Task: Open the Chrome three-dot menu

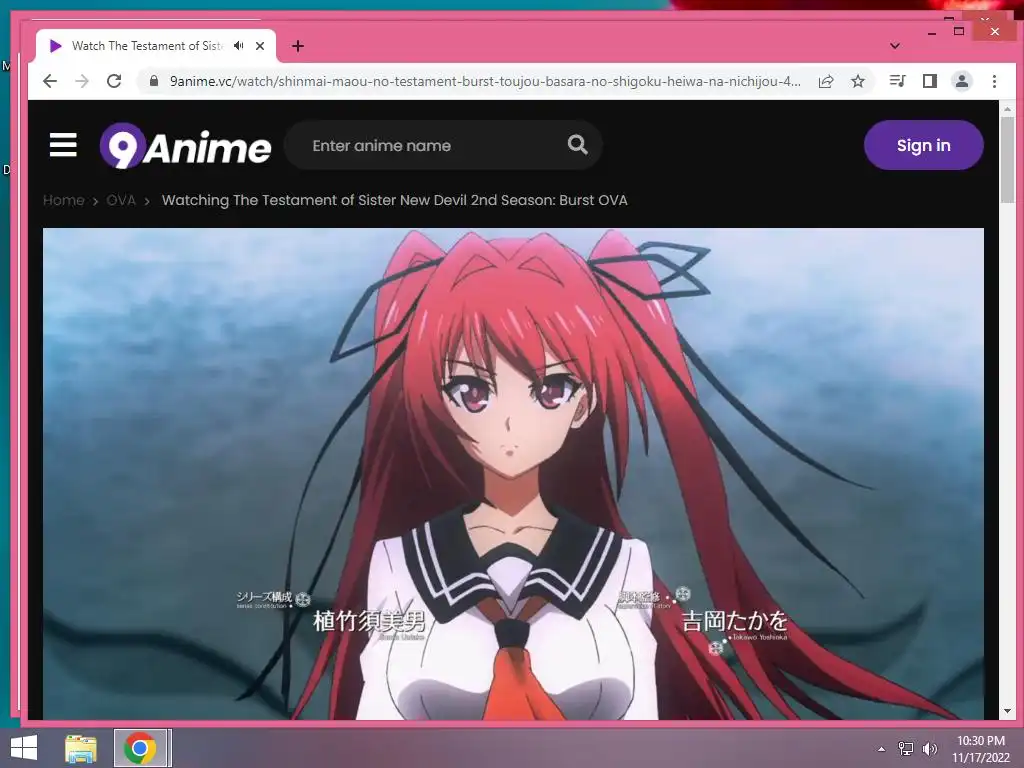Action: 994,81
